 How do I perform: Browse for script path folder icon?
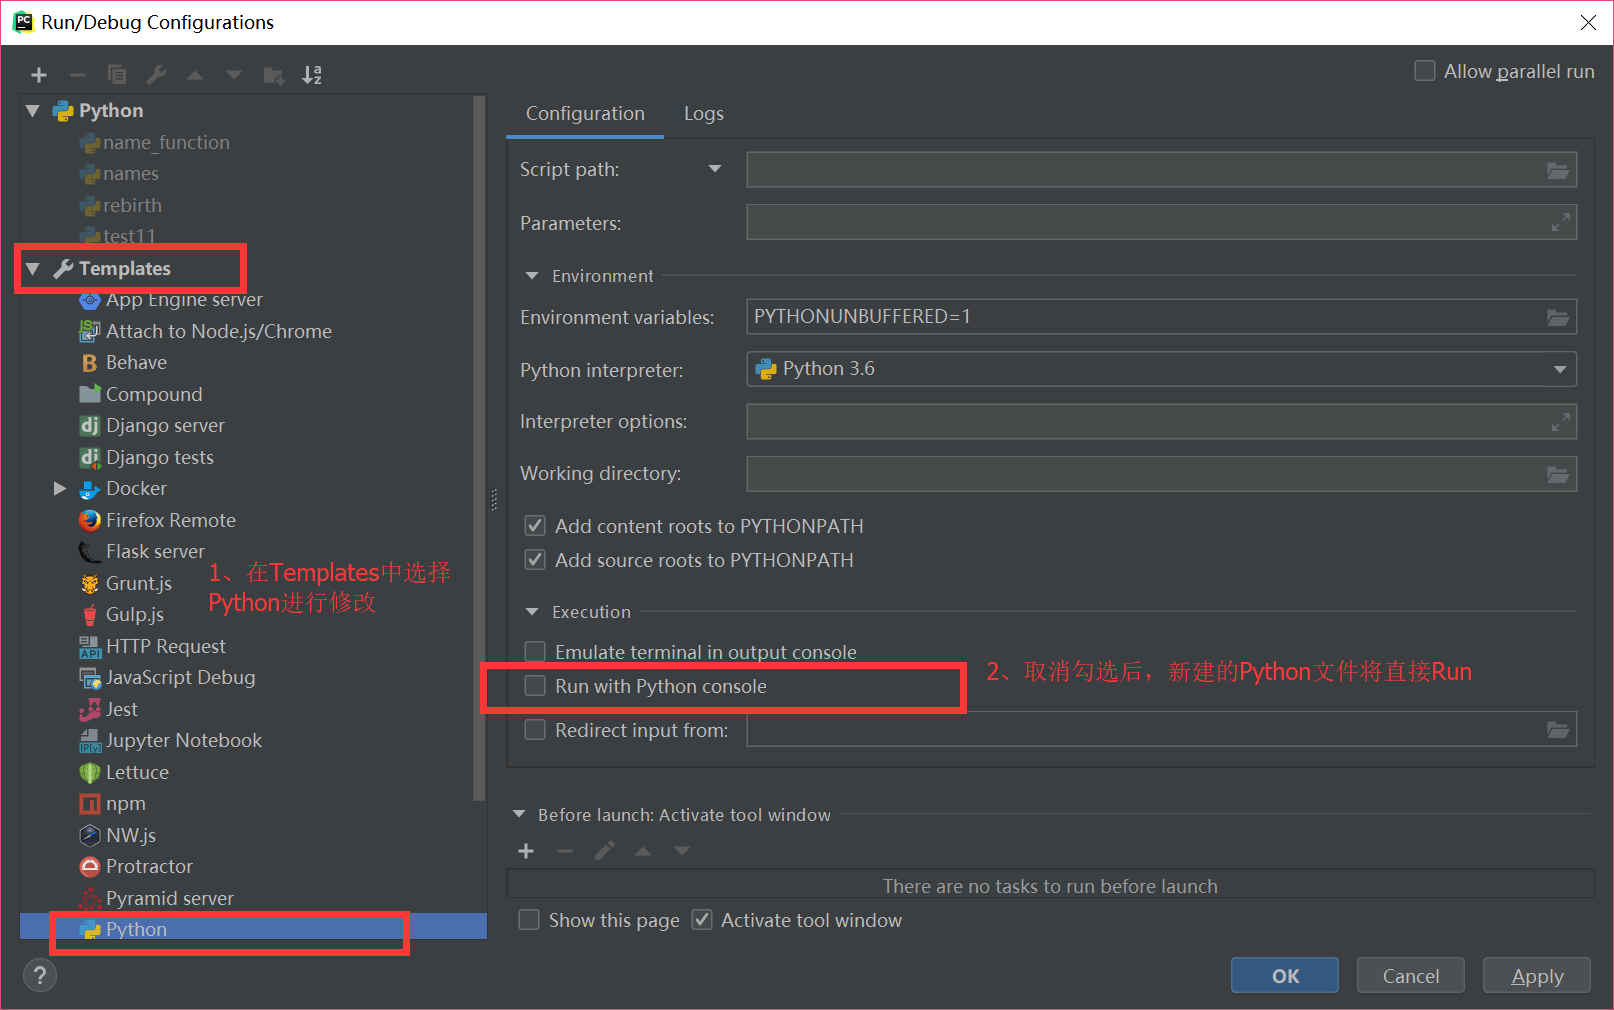pos(1558,170)
